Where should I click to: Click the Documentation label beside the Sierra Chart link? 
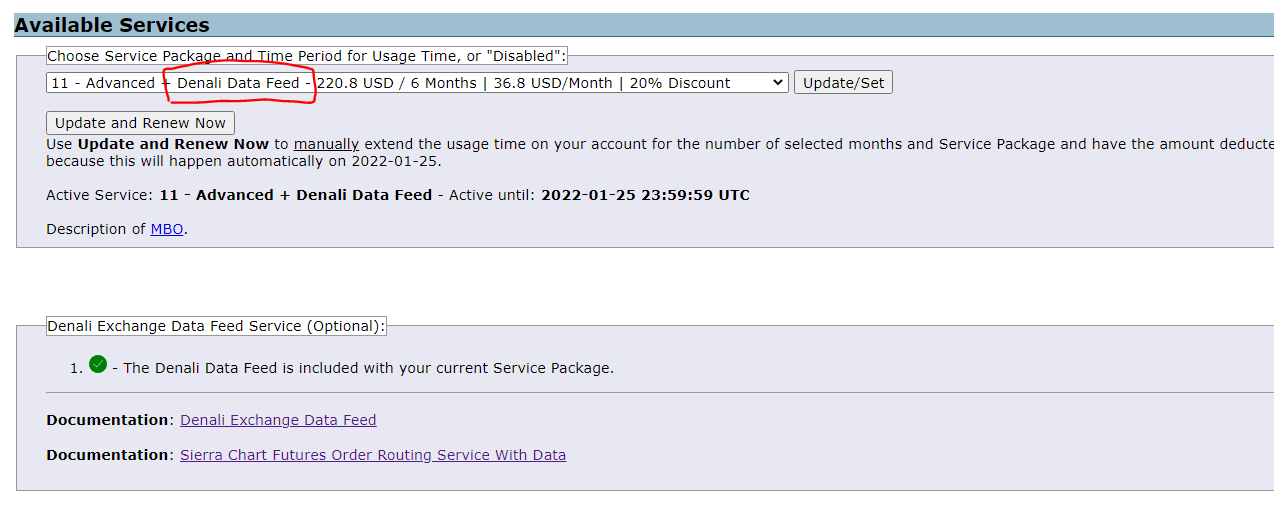click(x=107, y=455)
